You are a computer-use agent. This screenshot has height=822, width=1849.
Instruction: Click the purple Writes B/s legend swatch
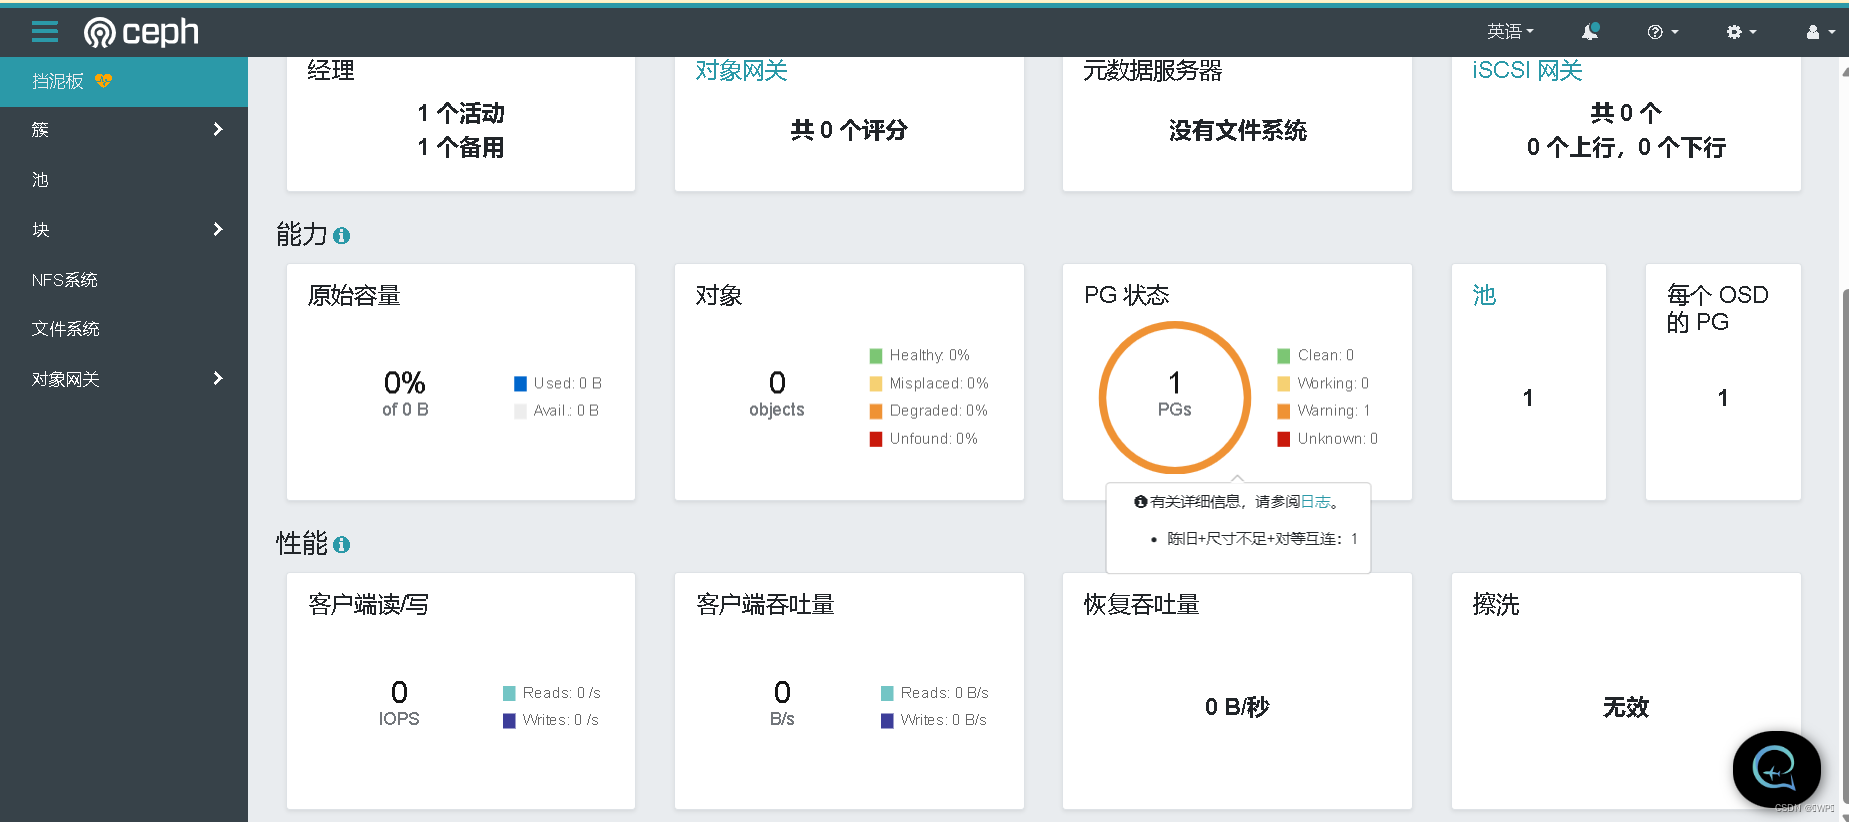(x=887, y=721)
